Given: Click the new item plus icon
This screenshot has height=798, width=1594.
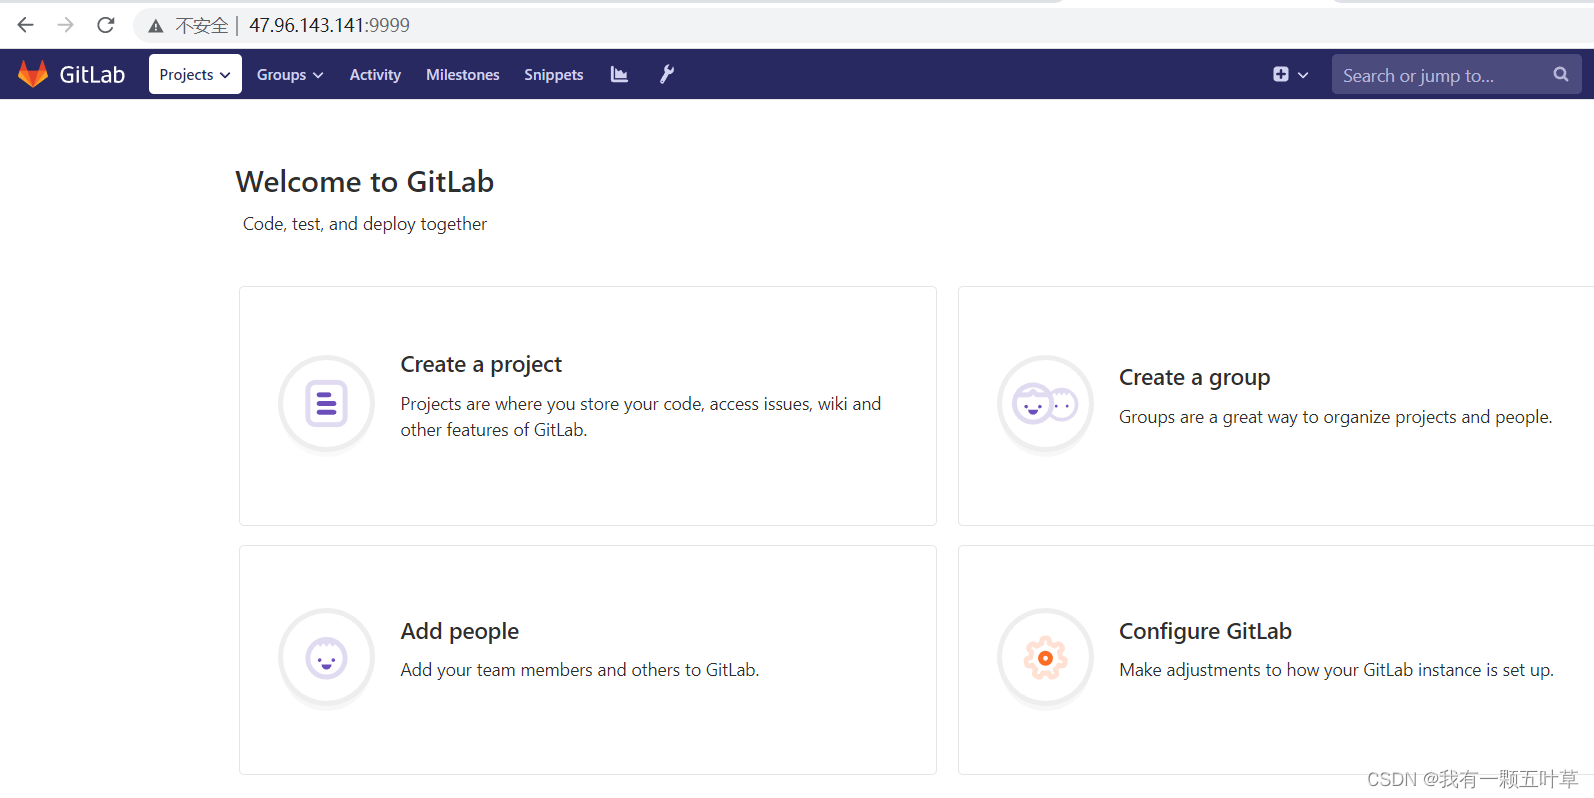Looking at the screenshot, I should [x=1280, y=74].
